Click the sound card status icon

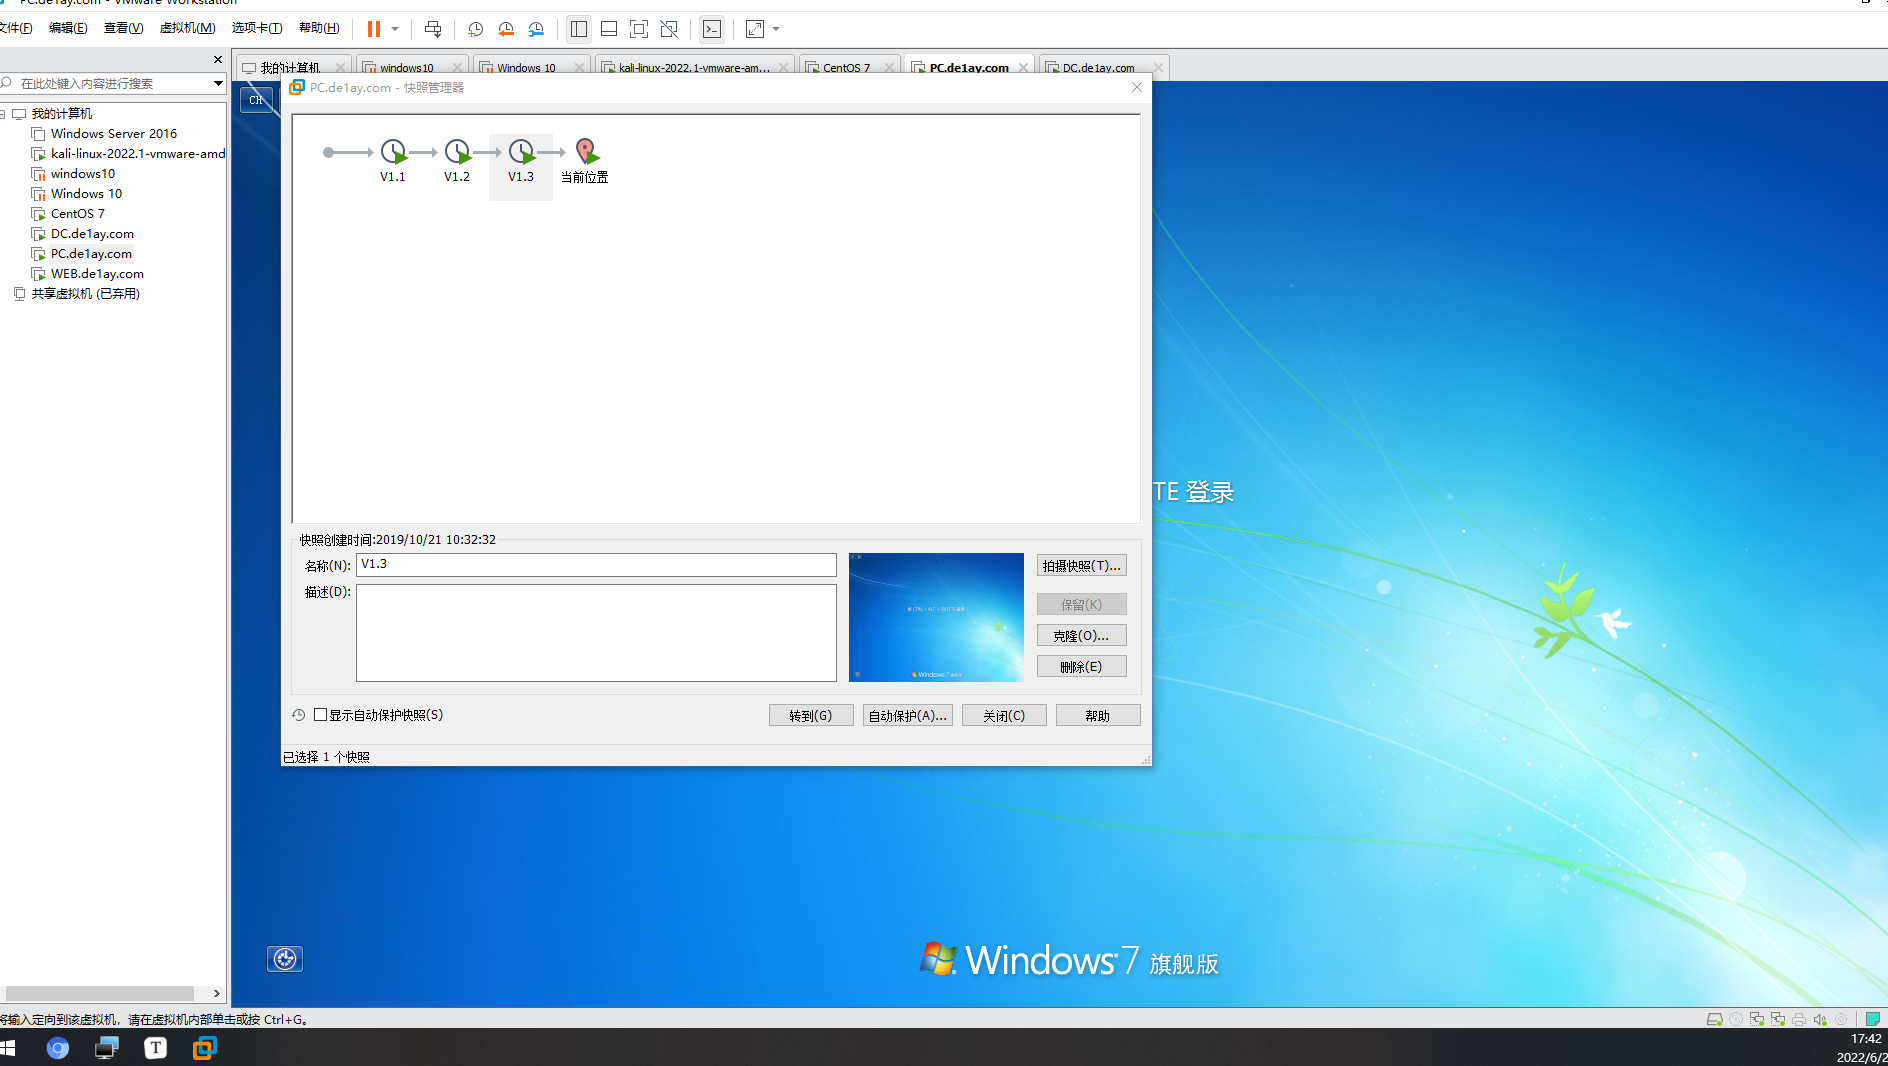pyautogui.click(x=1820, y=1019)
